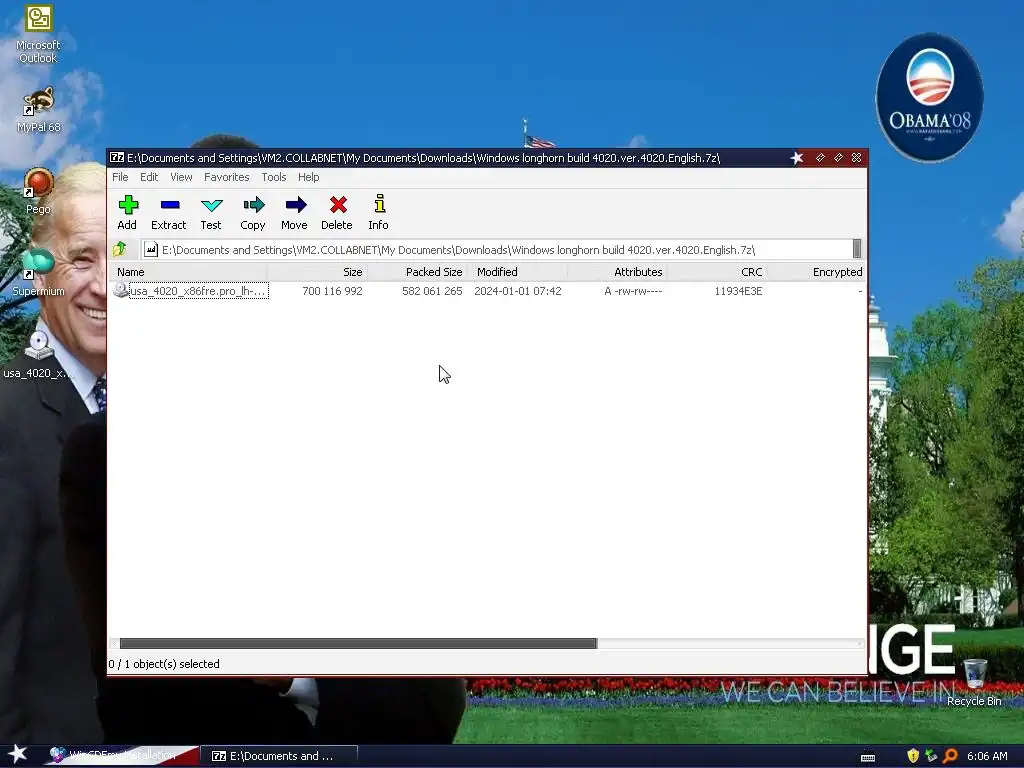Viewport: 1024px width, 768px height.
Task: Click the star button in title bar
Action: 797,157
